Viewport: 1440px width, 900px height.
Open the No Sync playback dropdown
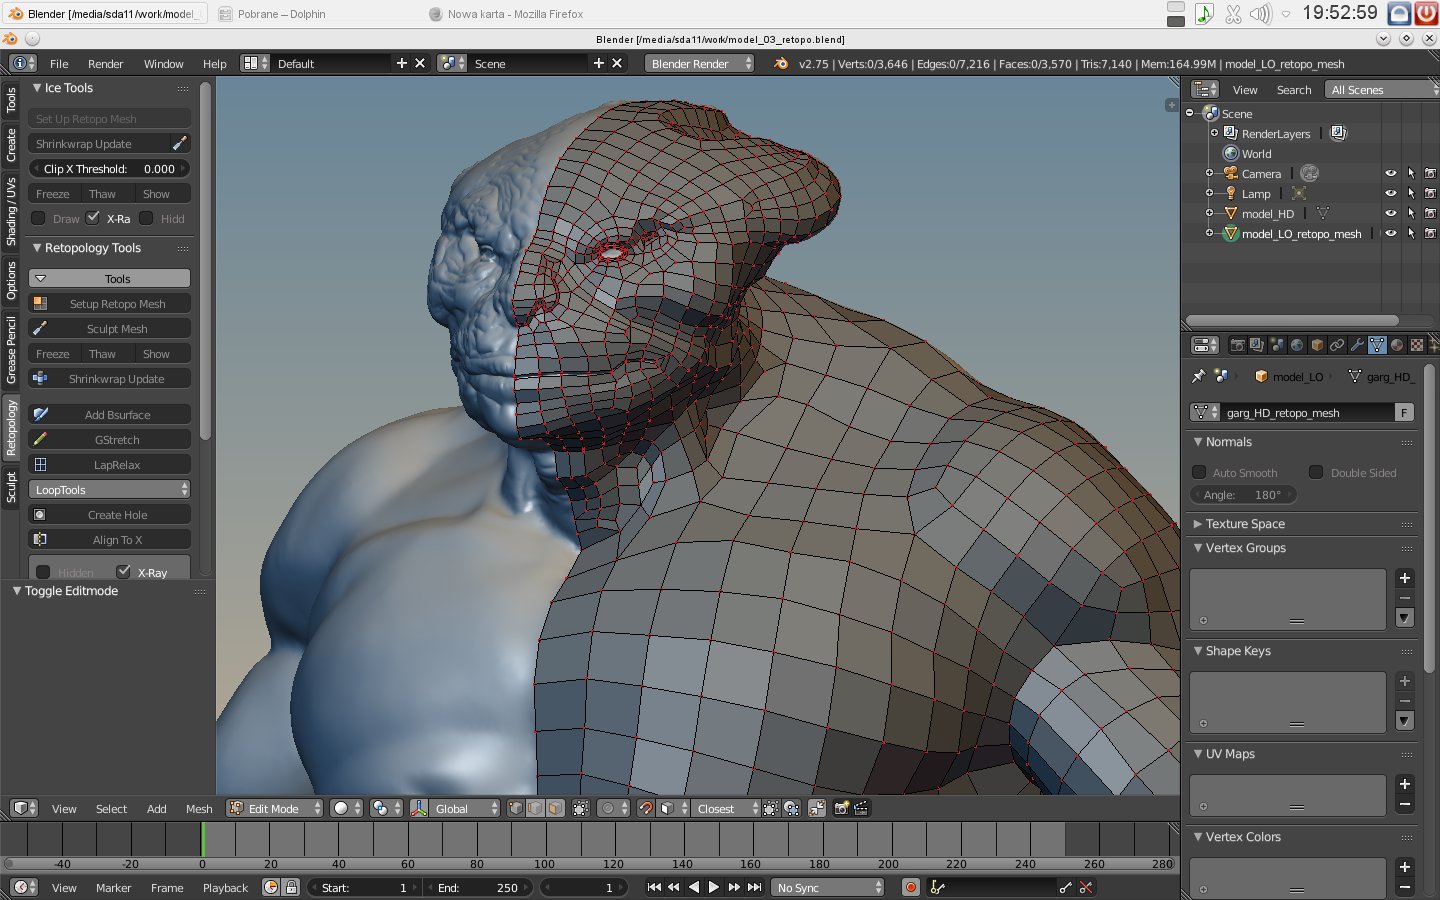(829, 887)
